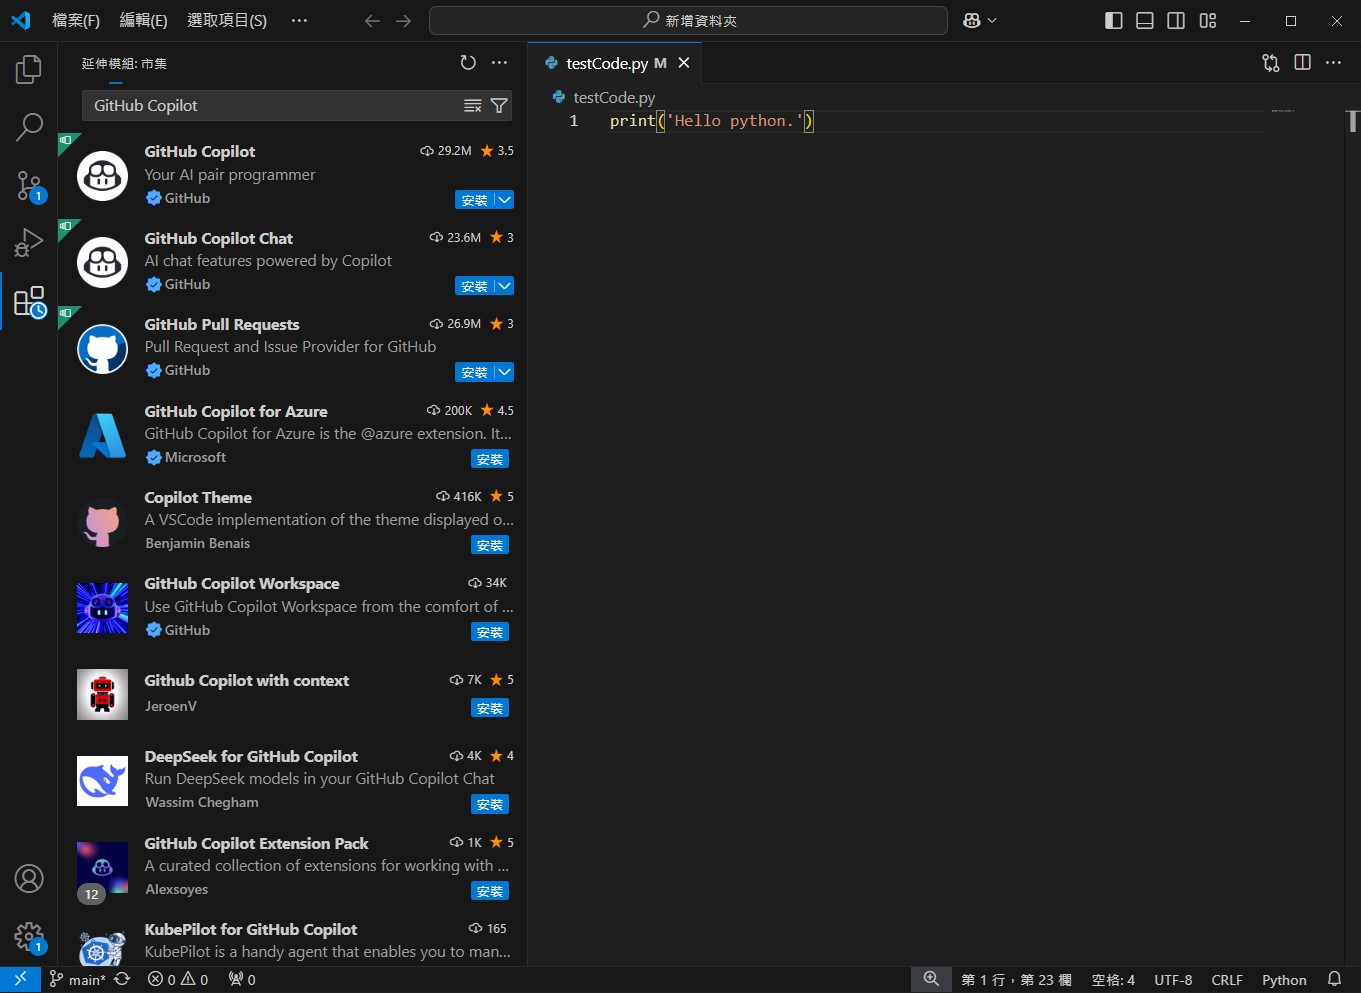
Task: Install Github Copilot with context
Action: [490, 708]
